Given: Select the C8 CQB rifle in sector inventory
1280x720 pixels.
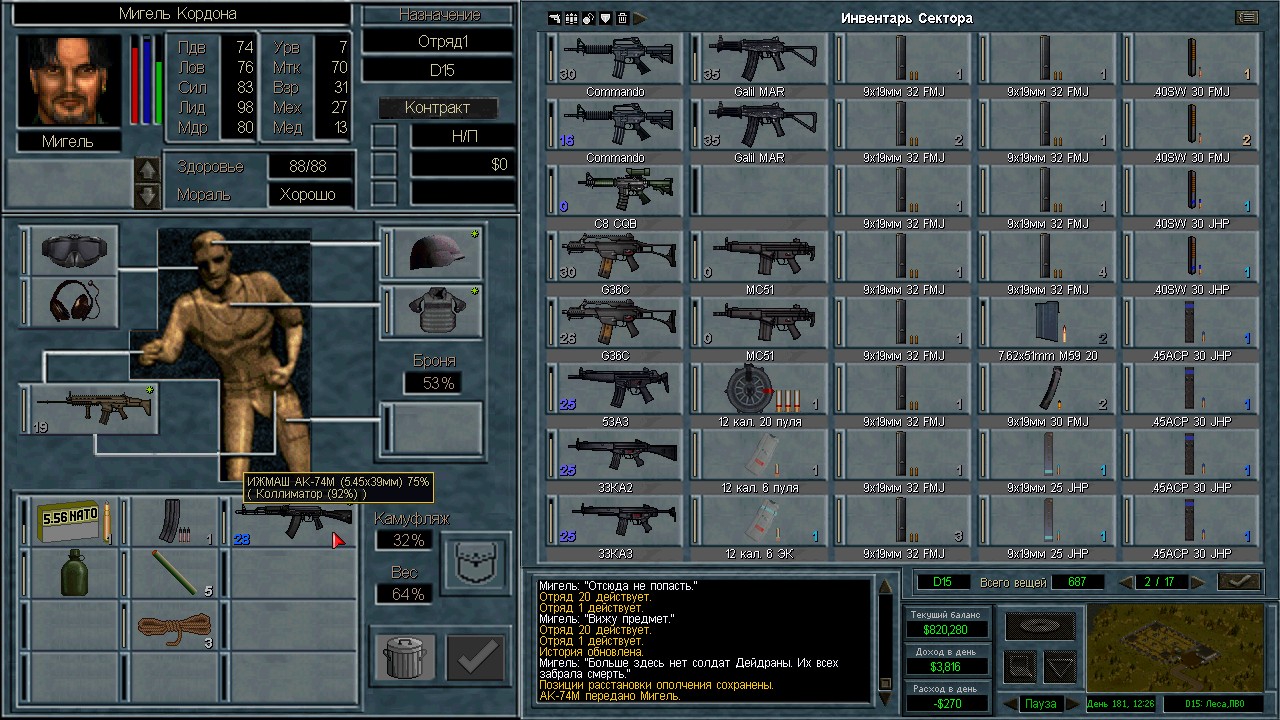Looking at the screenshot, I should (x=615, y=190).
